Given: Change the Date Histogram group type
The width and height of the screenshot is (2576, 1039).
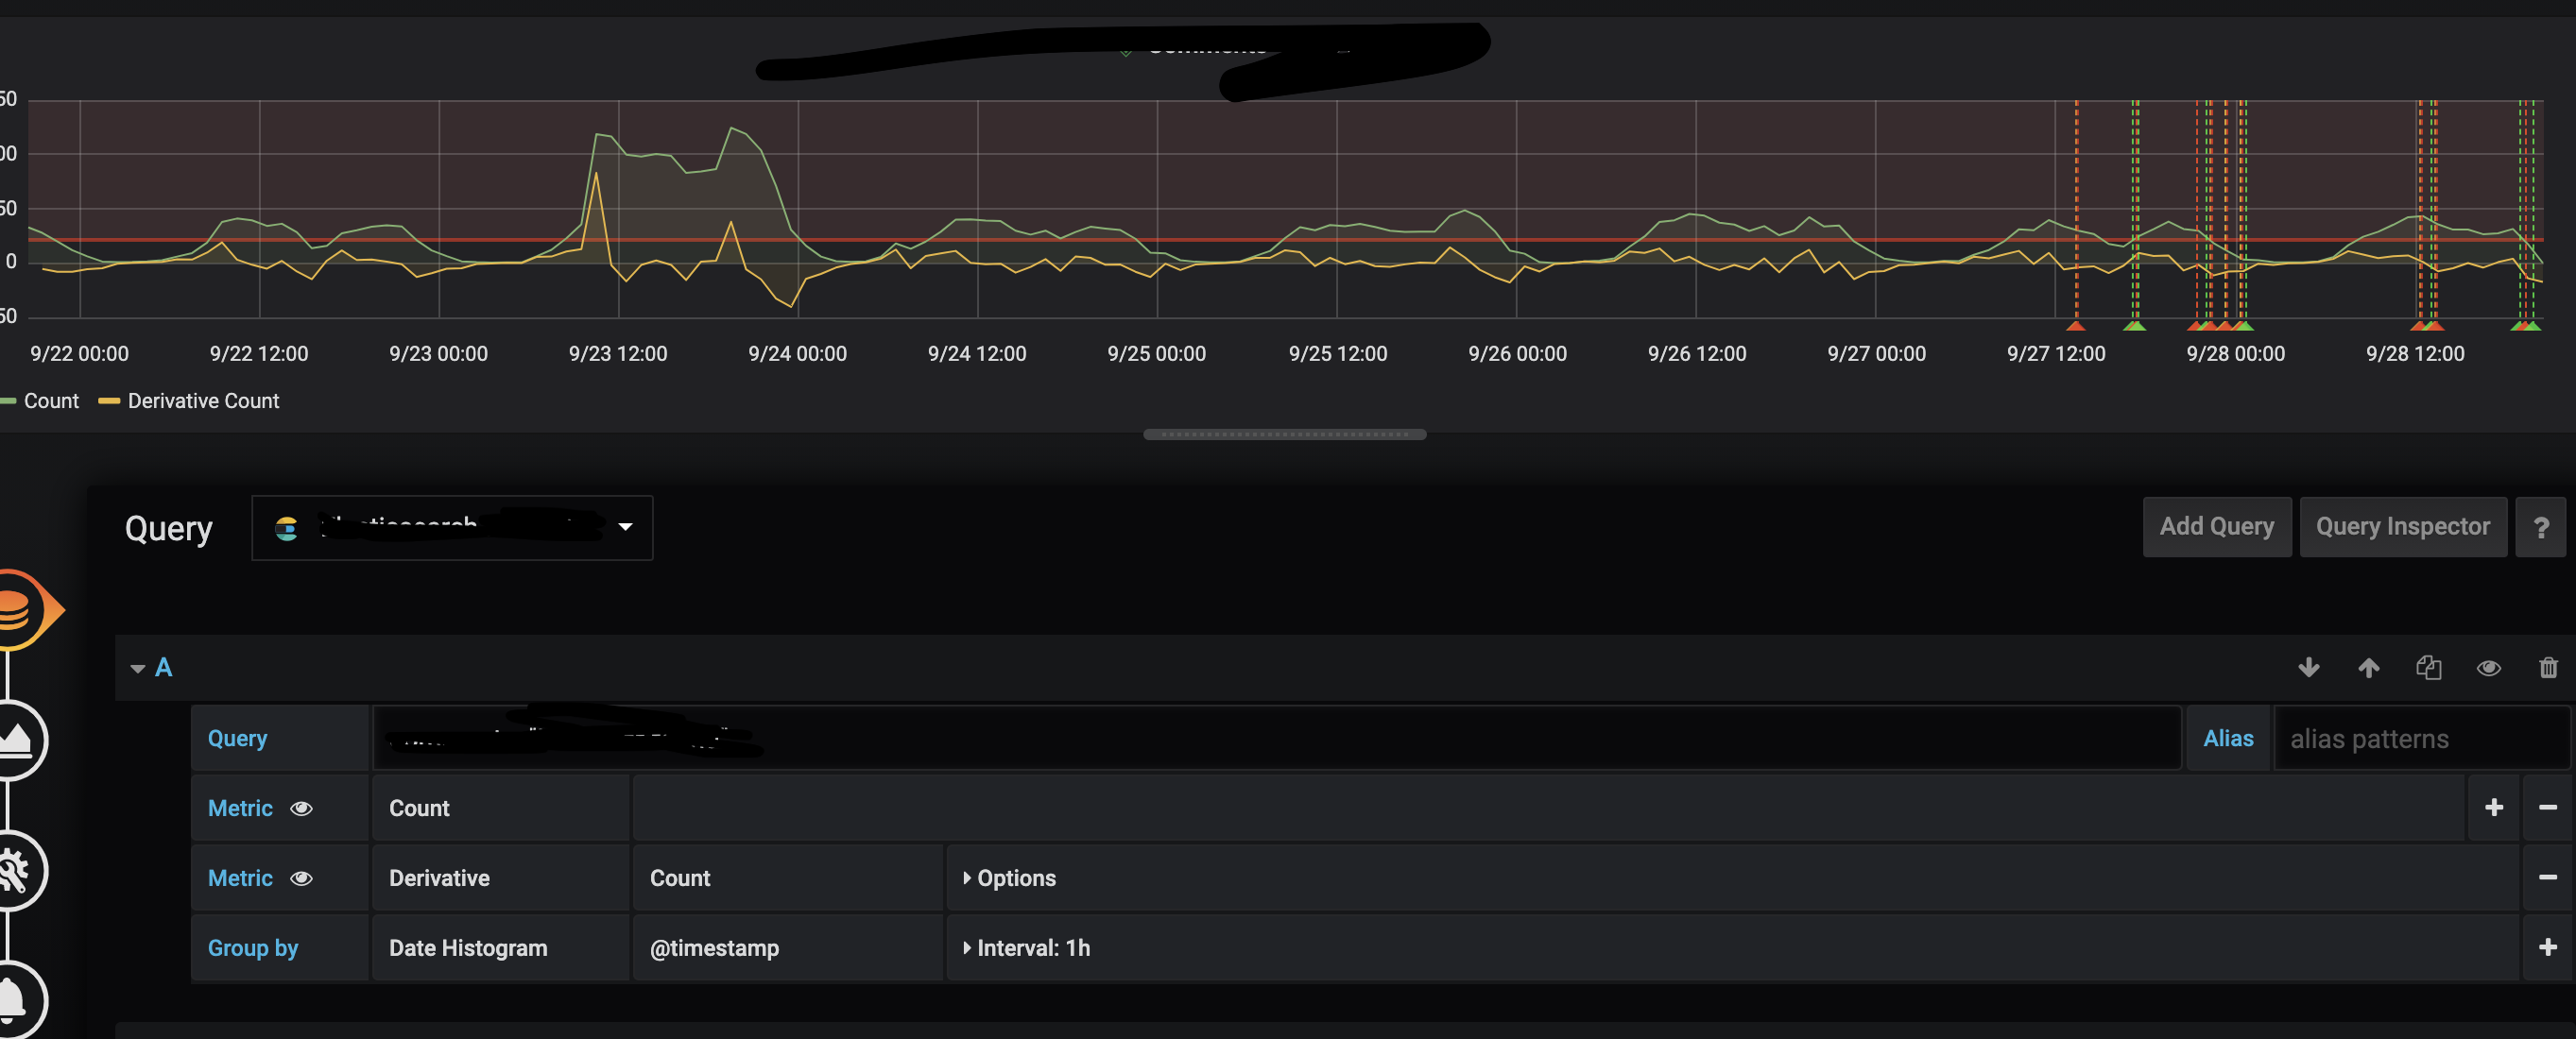Looking at the screenshot, I should [x=501, y=948].
